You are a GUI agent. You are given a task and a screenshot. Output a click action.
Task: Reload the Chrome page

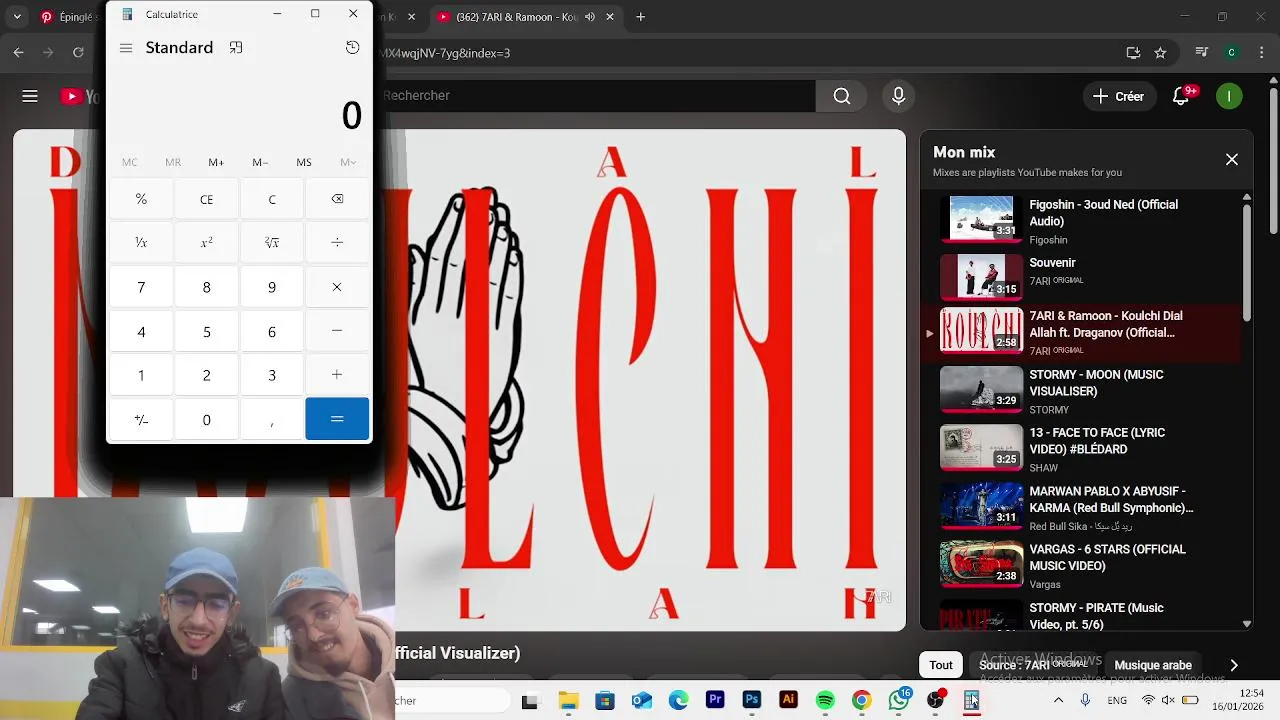[78, 53]
